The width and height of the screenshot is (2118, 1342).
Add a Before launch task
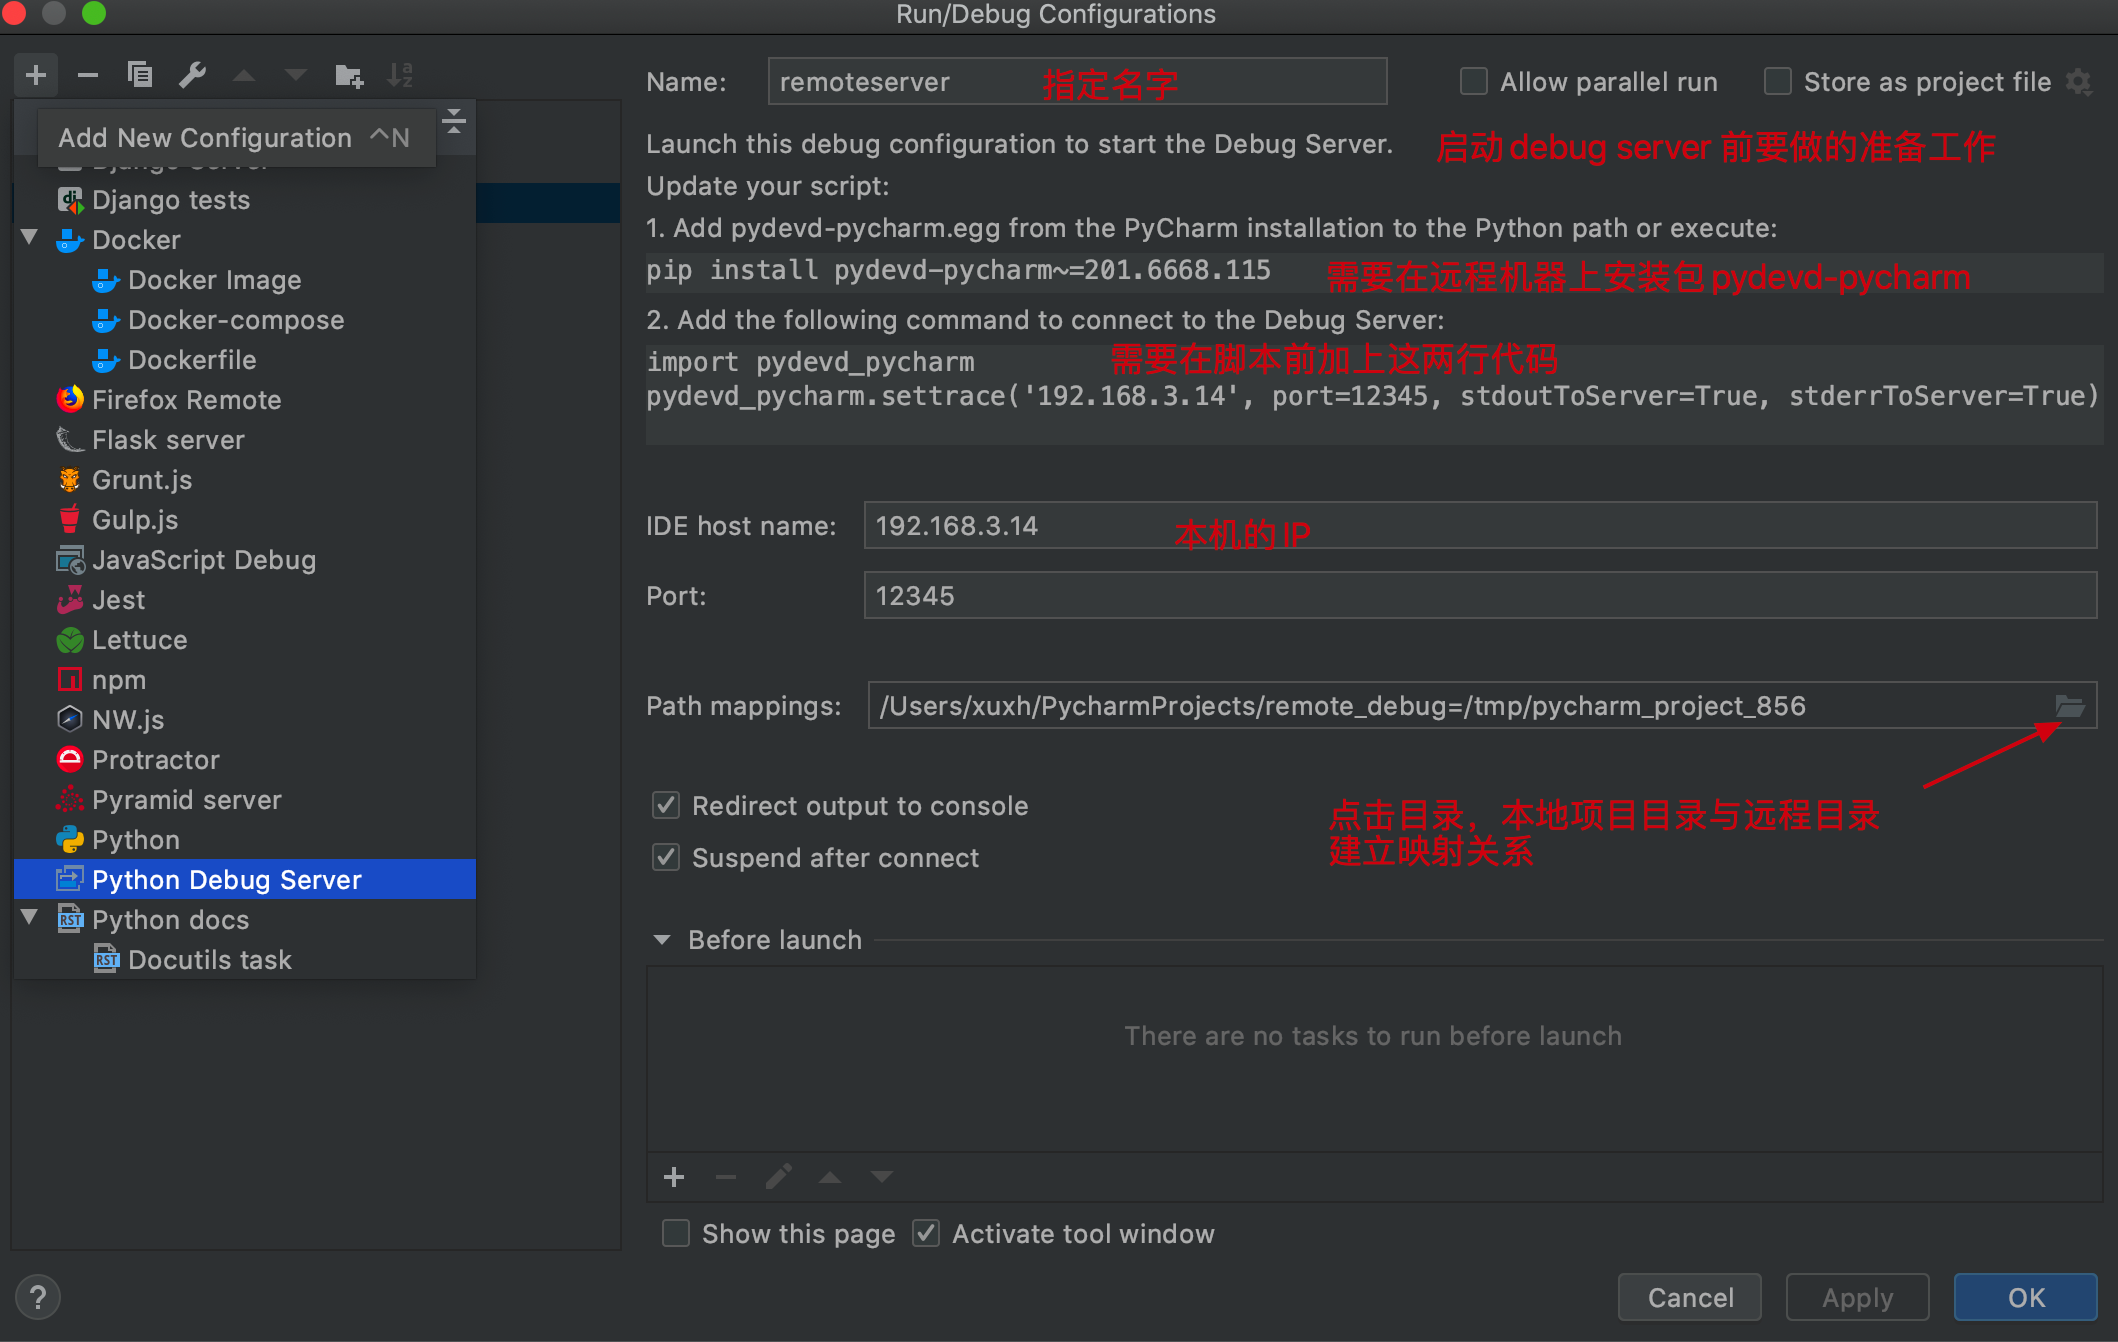coord(674,1177)
